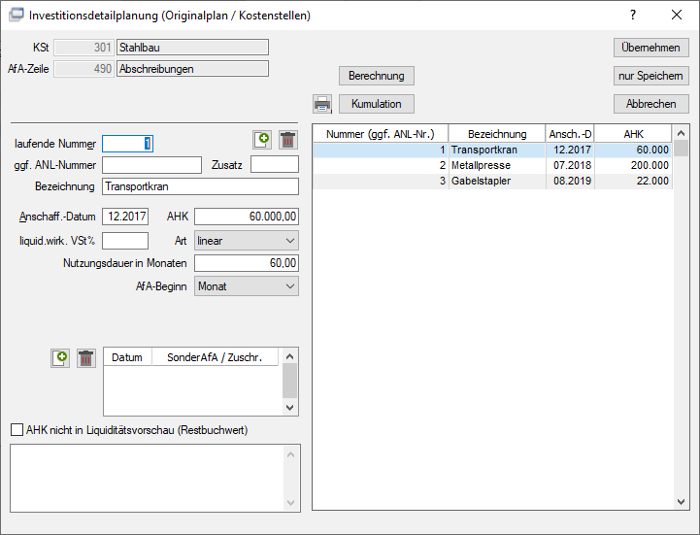Delete entry using trash icon beside laufende Nummer
This screenshot has width=700, height=535.
[288, 140]
